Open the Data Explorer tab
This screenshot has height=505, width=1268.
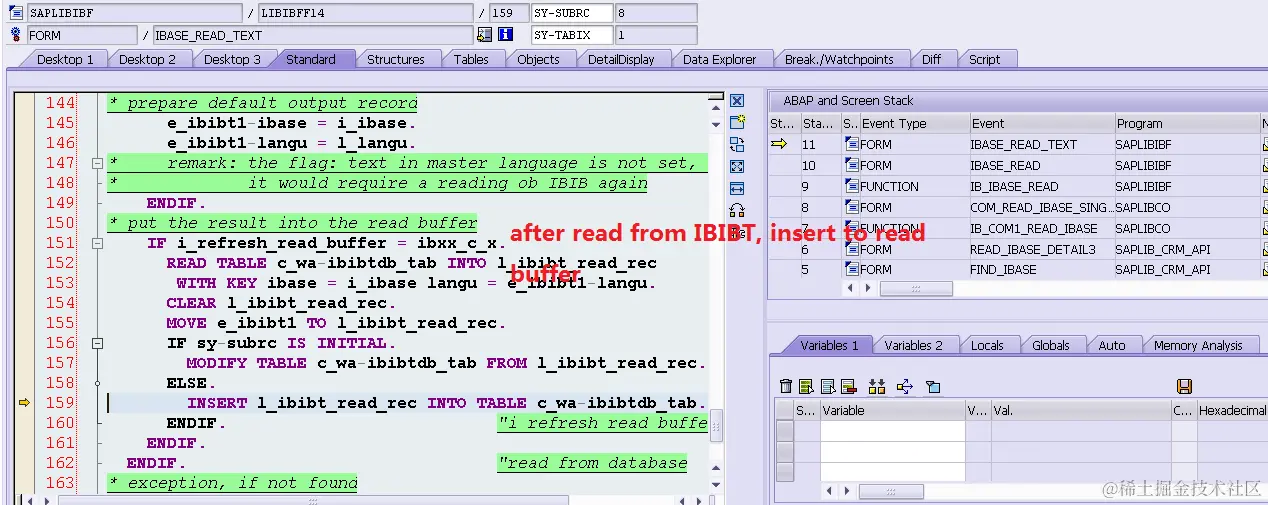[720, 59]
